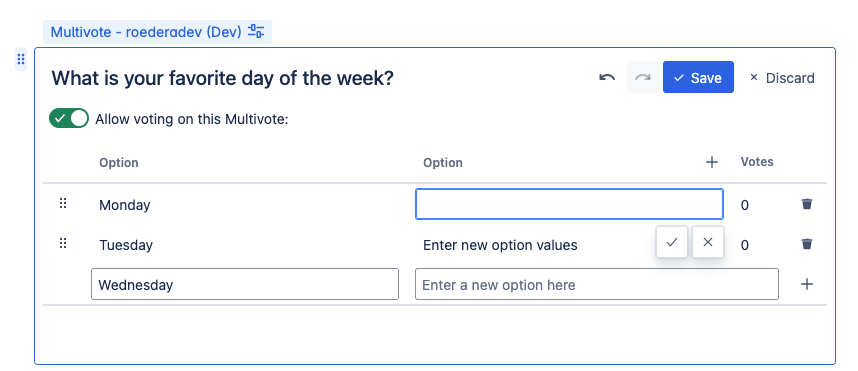This screenshot has height=371, width=858.
Task: Delete the Tuesday row with trash icon
Action: (807, 244)
